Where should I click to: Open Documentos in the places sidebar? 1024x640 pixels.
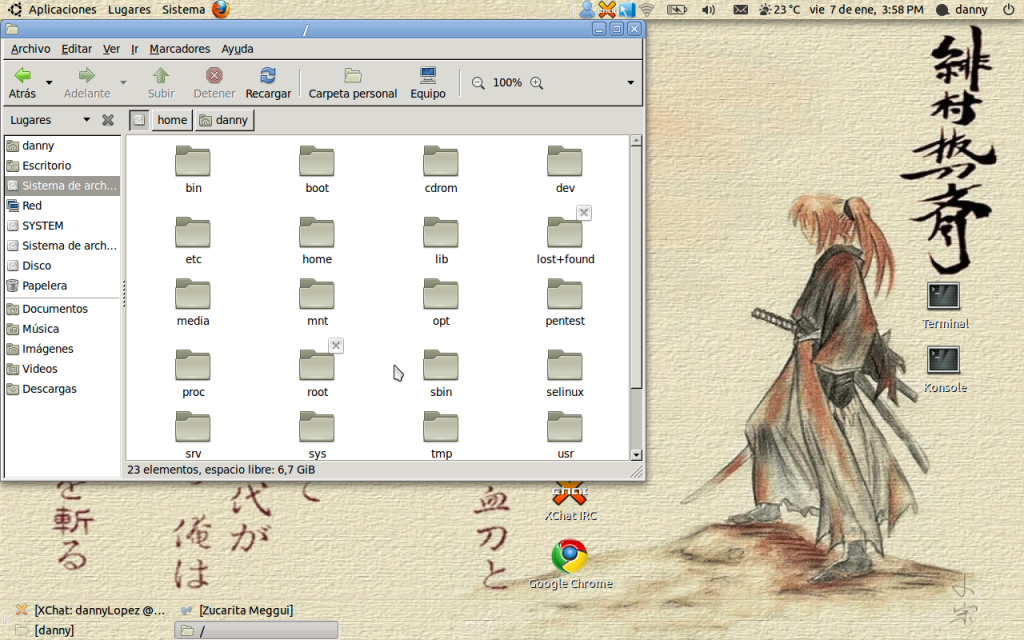63,309
